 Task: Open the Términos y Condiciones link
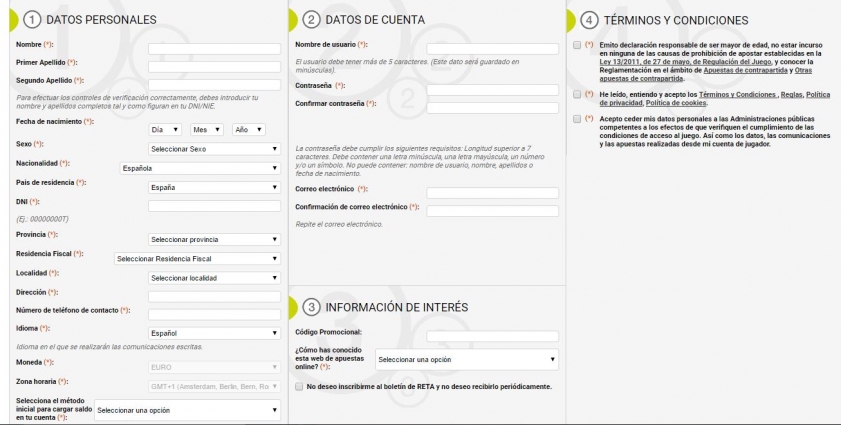coord(738,94)
